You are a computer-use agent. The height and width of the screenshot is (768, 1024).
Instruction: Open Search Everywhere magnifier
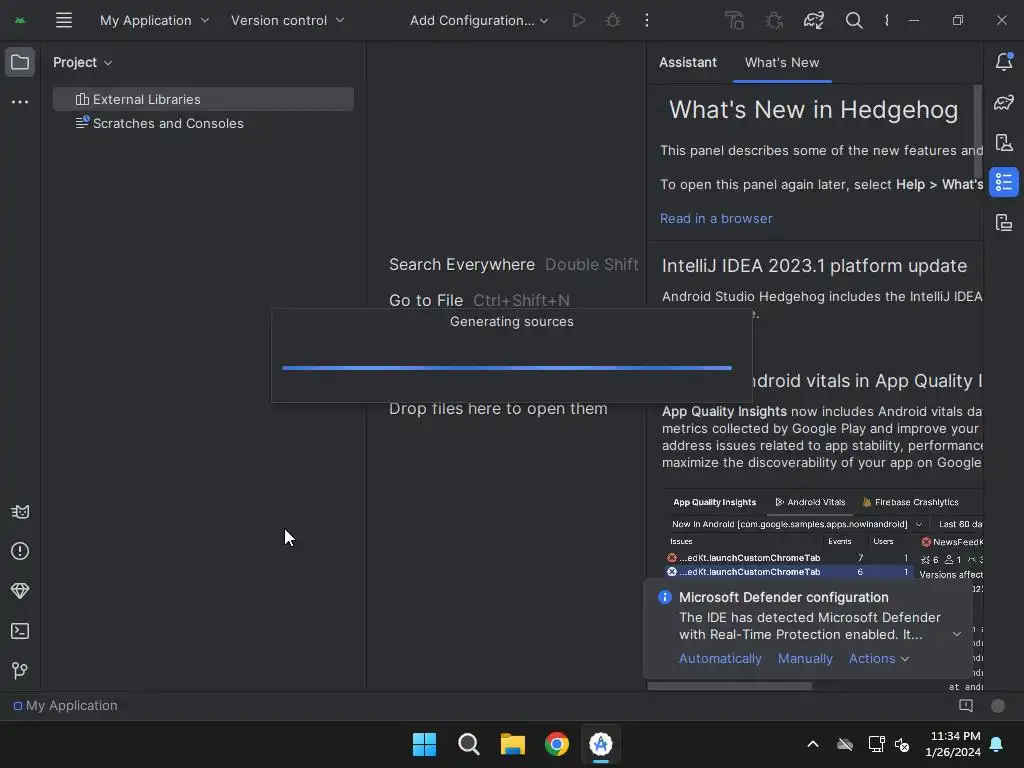[x=854, y=20]
